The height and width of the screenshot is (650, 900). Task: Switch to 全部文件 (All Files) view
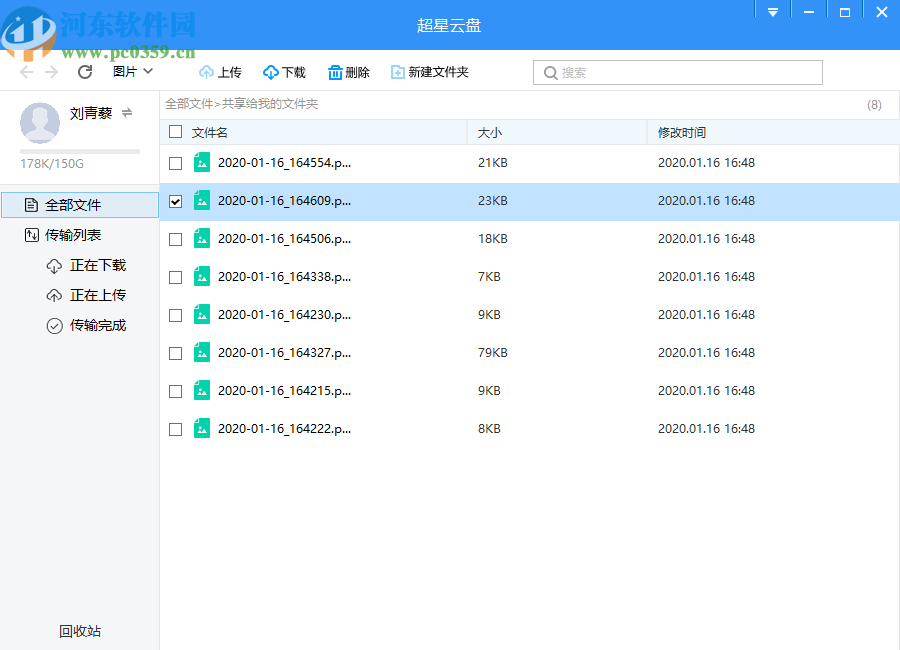tap(74, 204)
